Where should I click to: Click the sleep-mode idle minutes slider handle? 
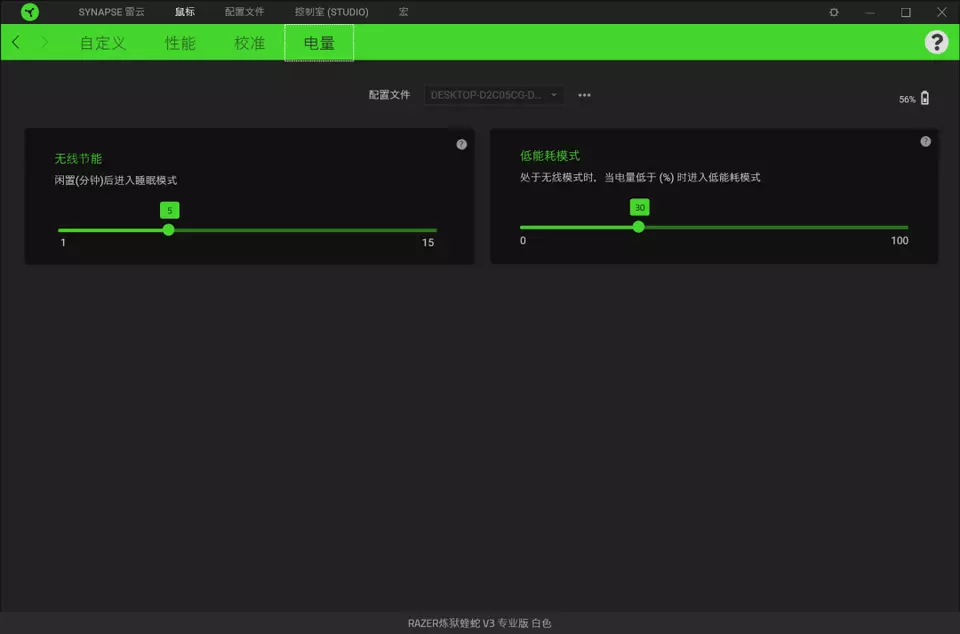point(168,230)
